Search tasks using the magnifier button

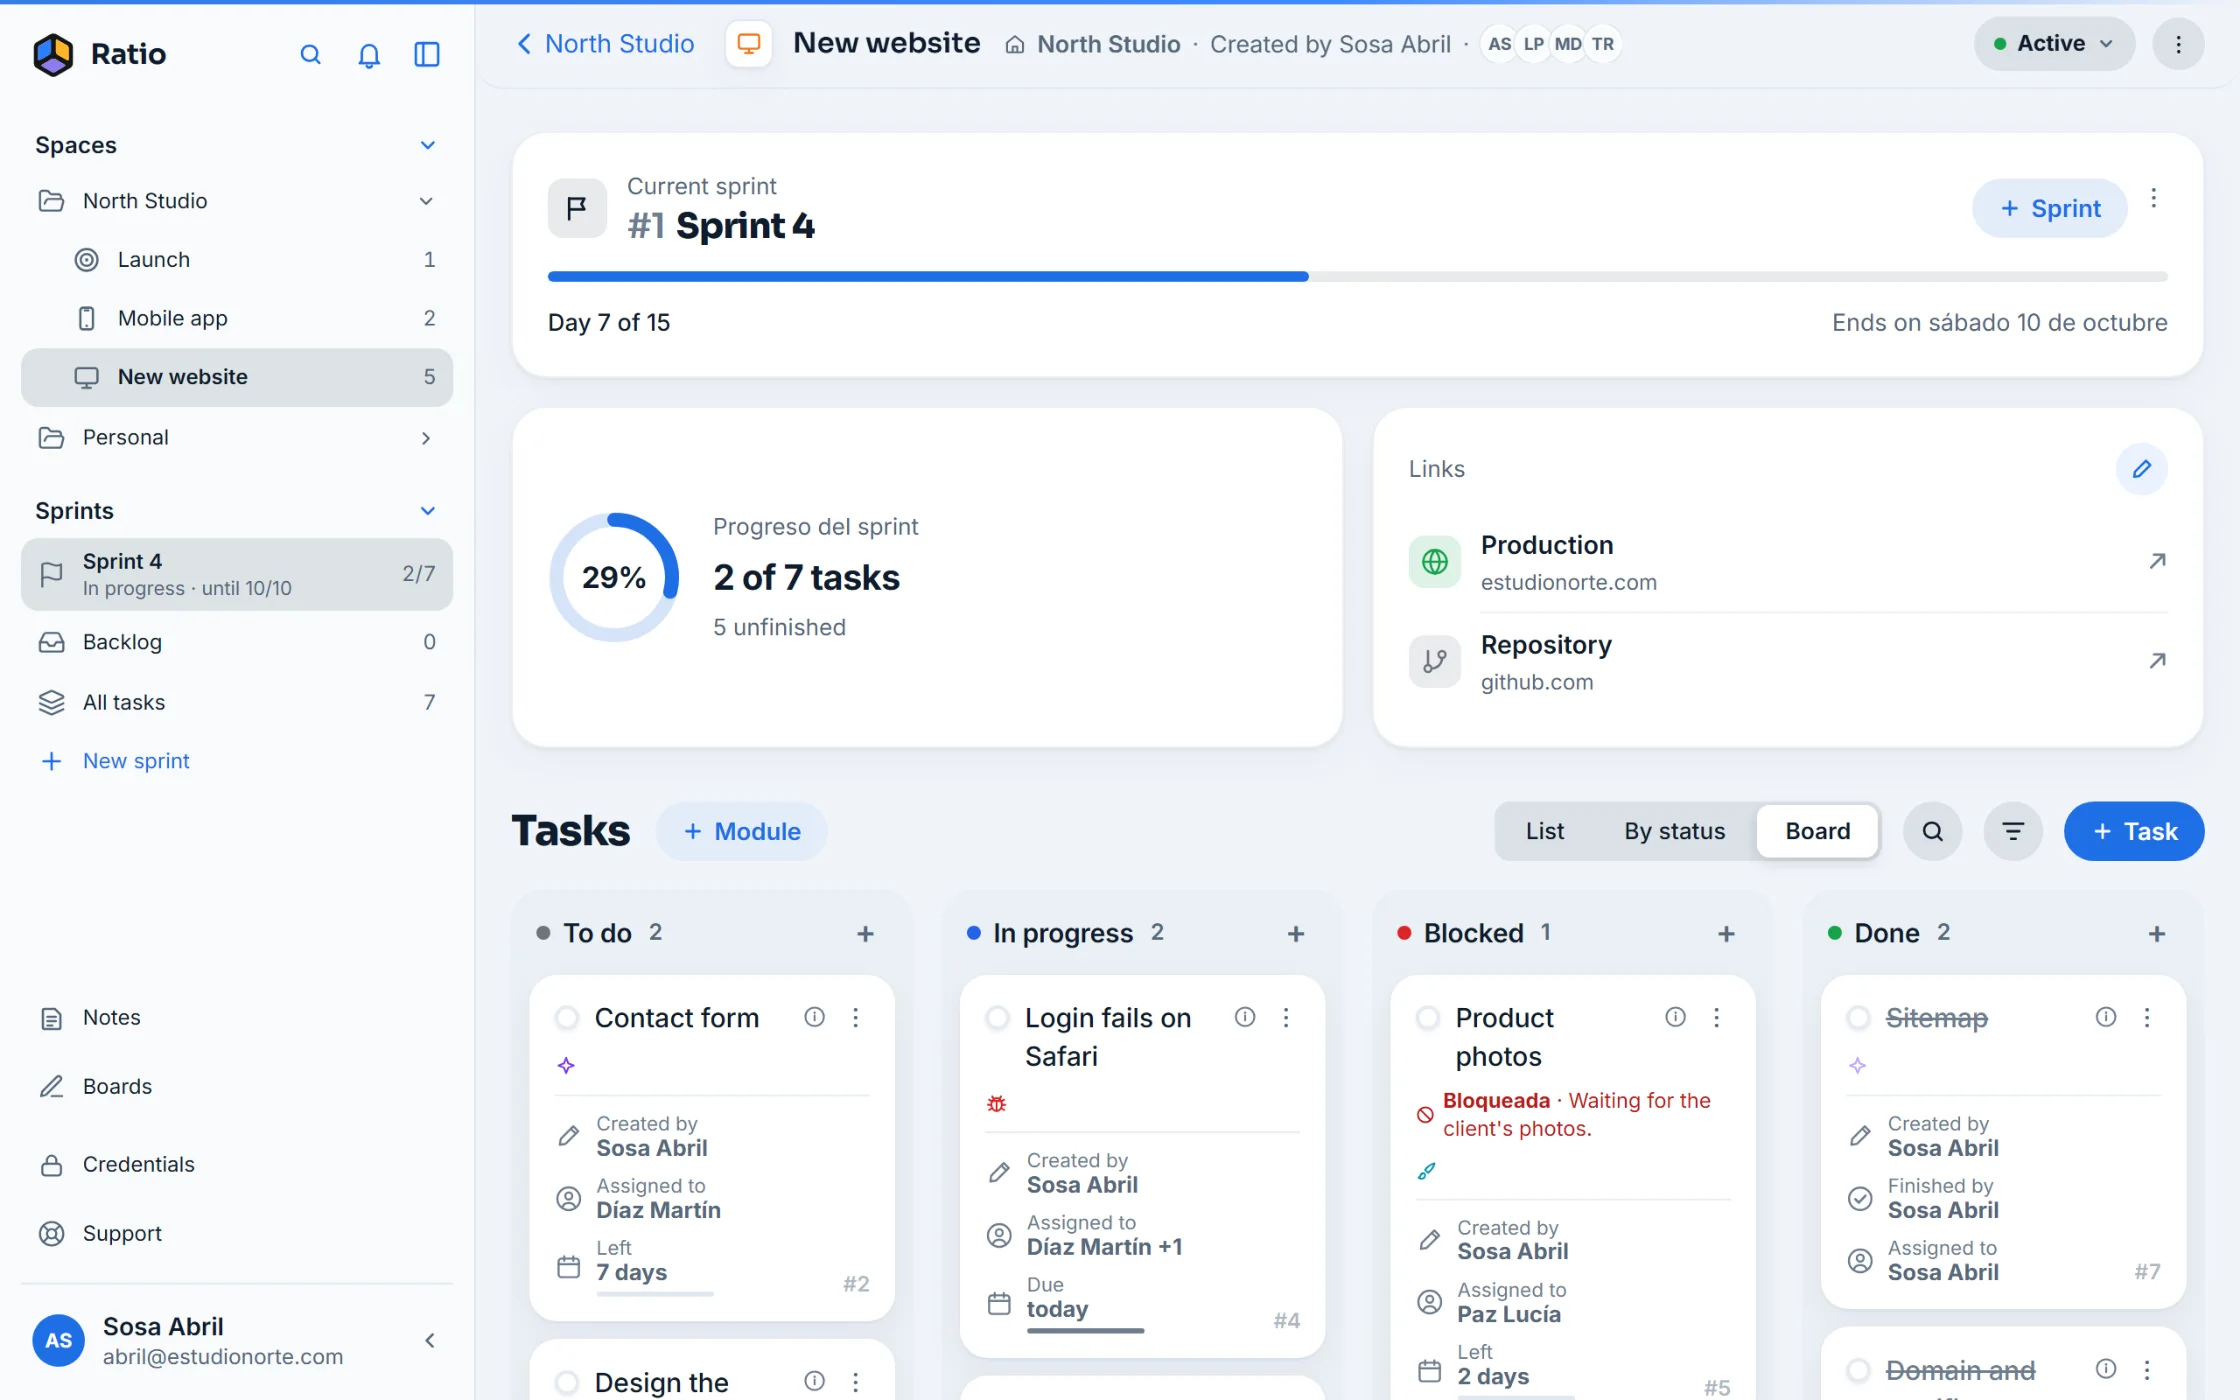(x=1932, y=831)
